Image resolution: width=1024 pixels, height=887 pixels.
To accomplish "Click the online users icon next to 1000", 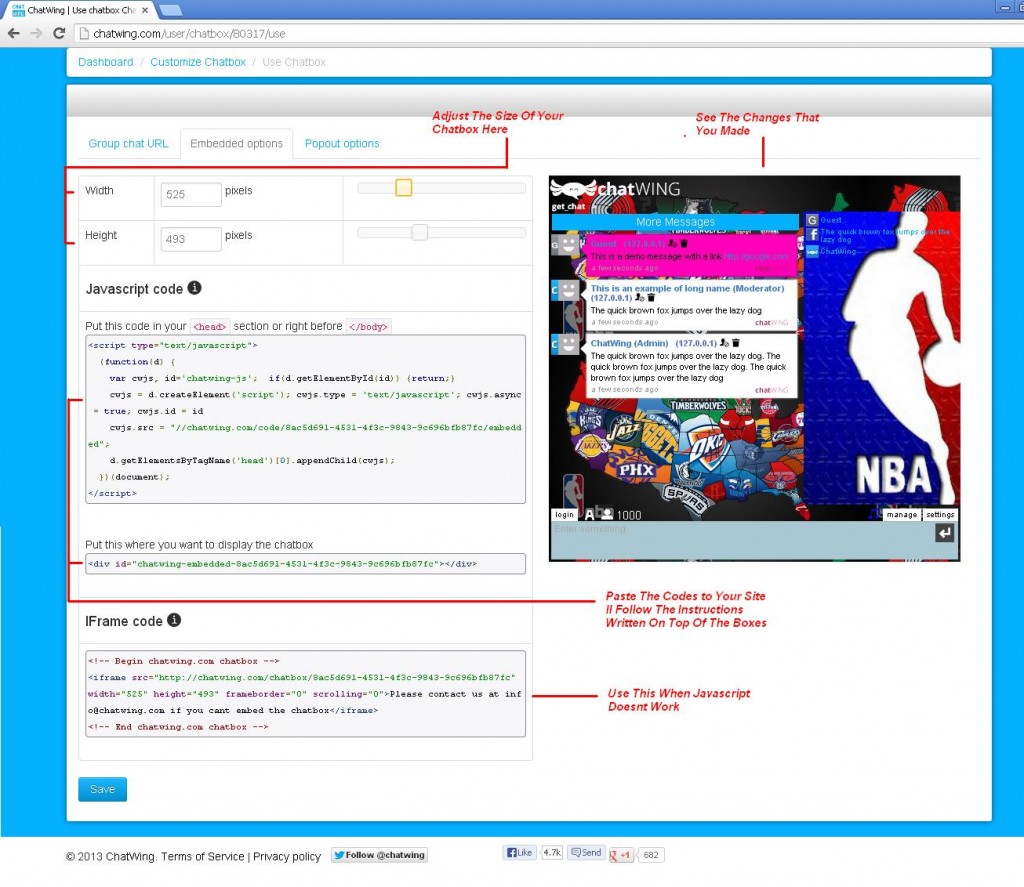I will coord(605,513).
